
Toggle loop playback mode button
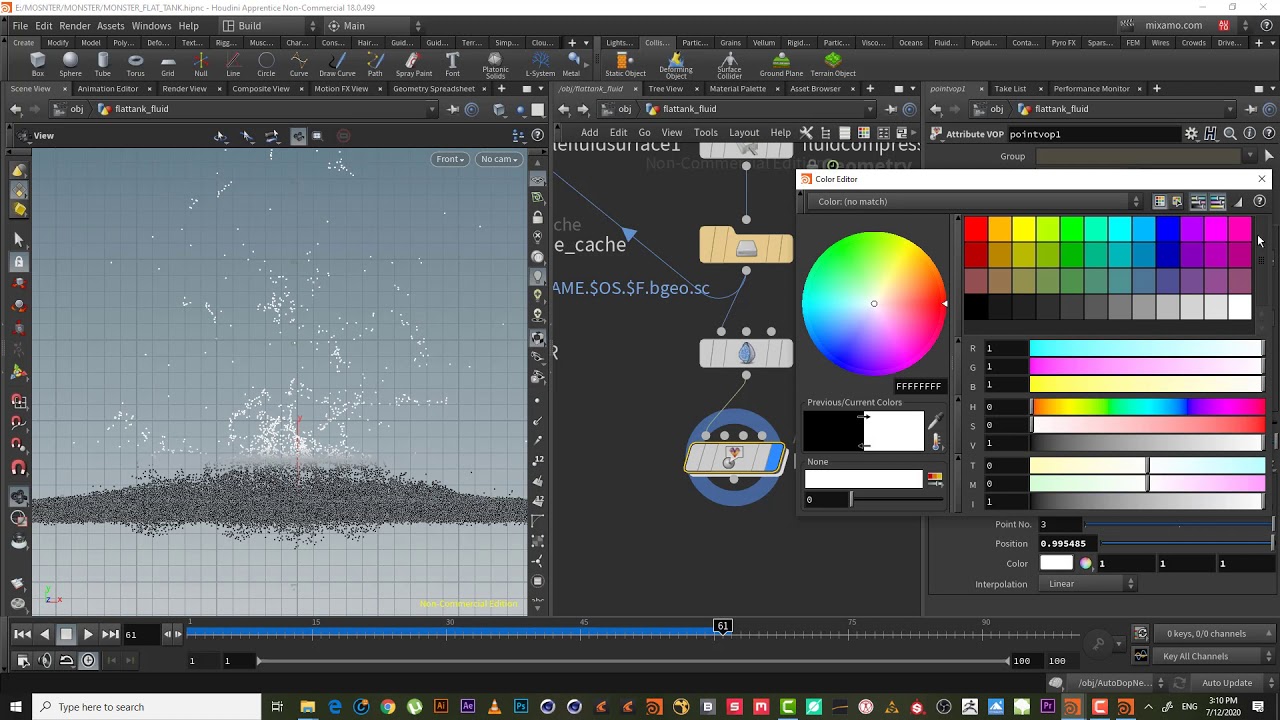click(66, 660)
